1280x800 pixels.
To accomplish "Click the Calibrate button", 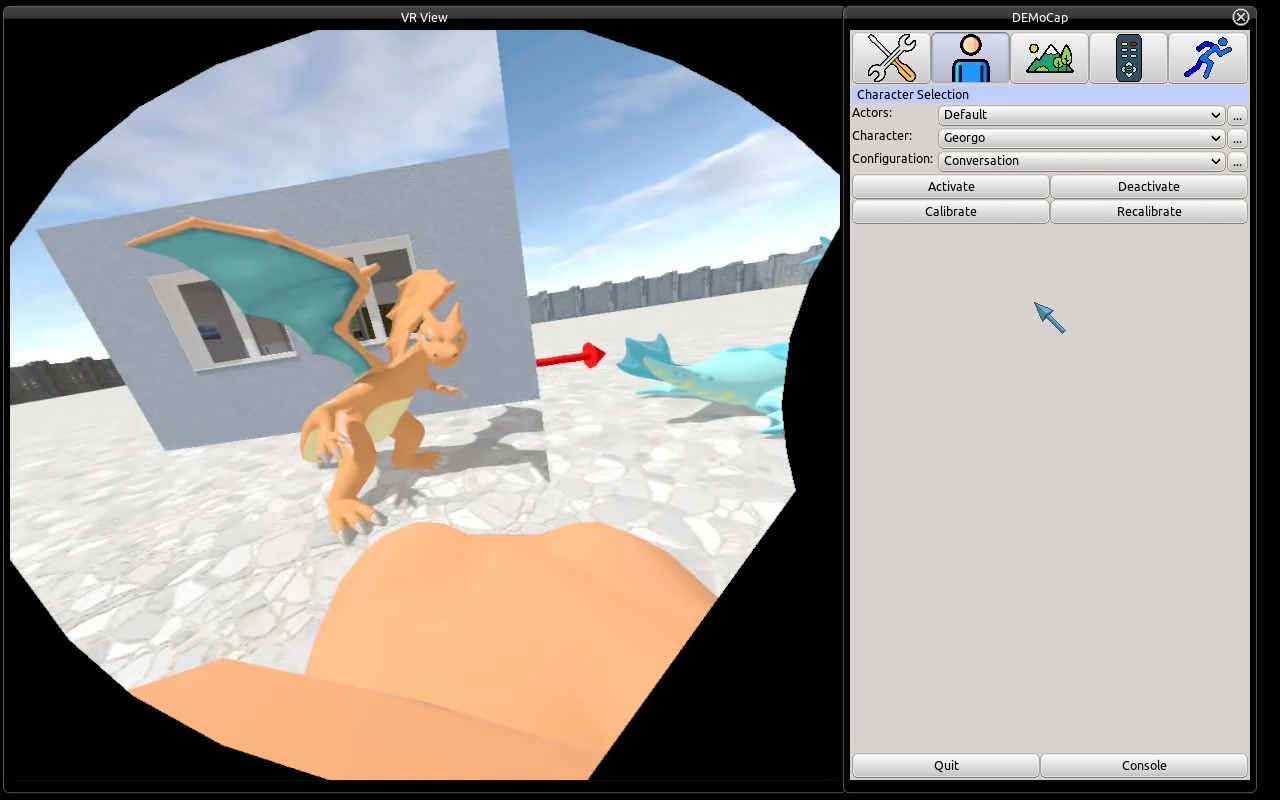I will pos(951,212).
